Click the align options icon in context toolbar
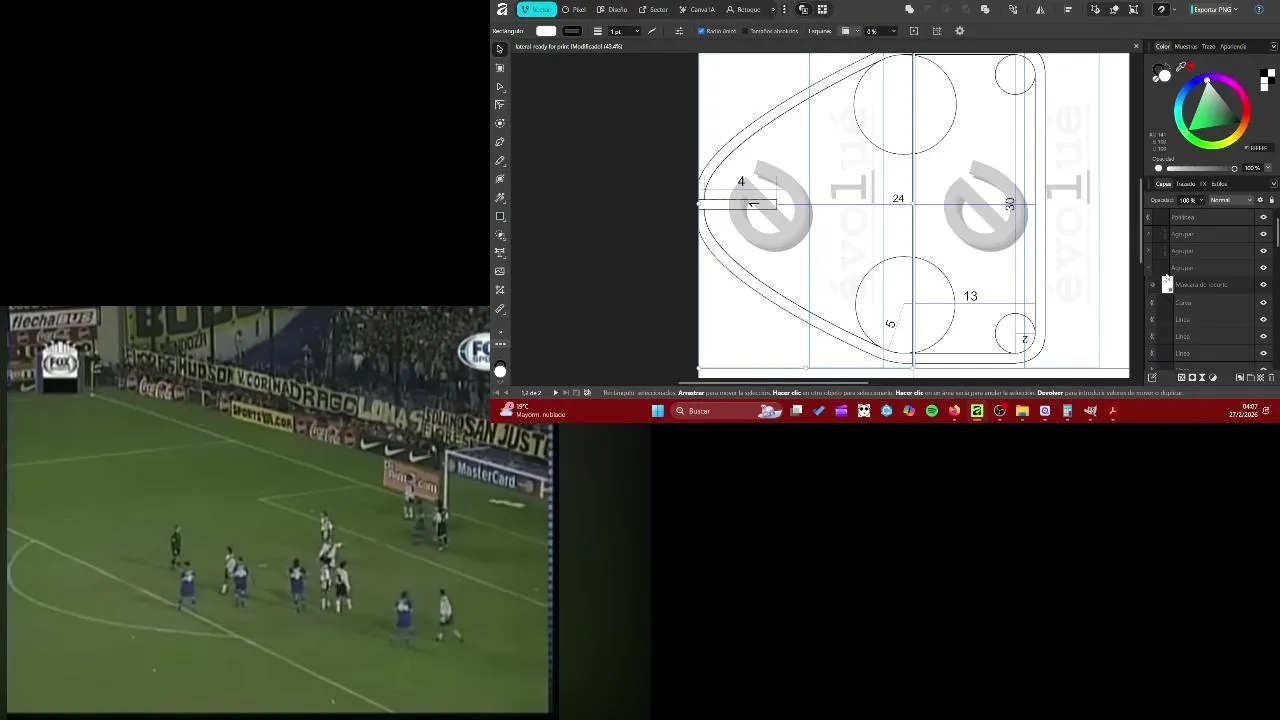Screen dimensions: 1280x720 click(679, 31)
